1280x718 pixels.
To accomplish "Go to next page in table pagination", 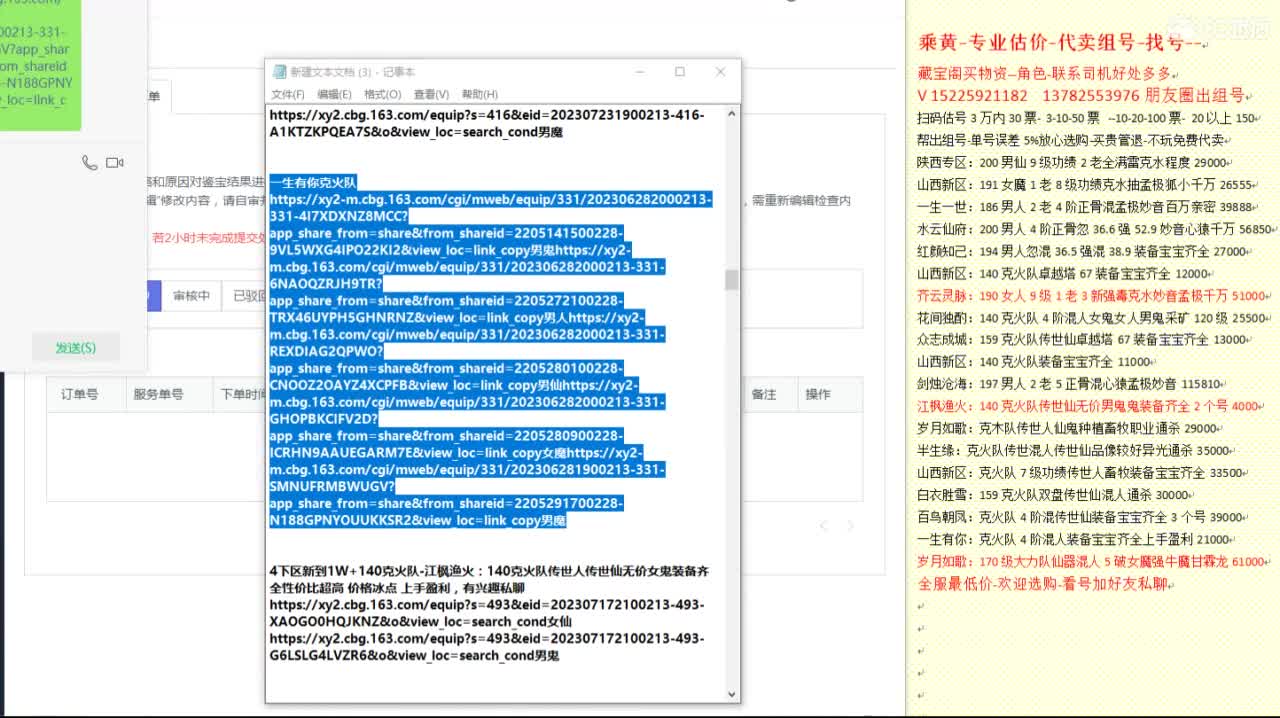I will [x=850, y=525].
